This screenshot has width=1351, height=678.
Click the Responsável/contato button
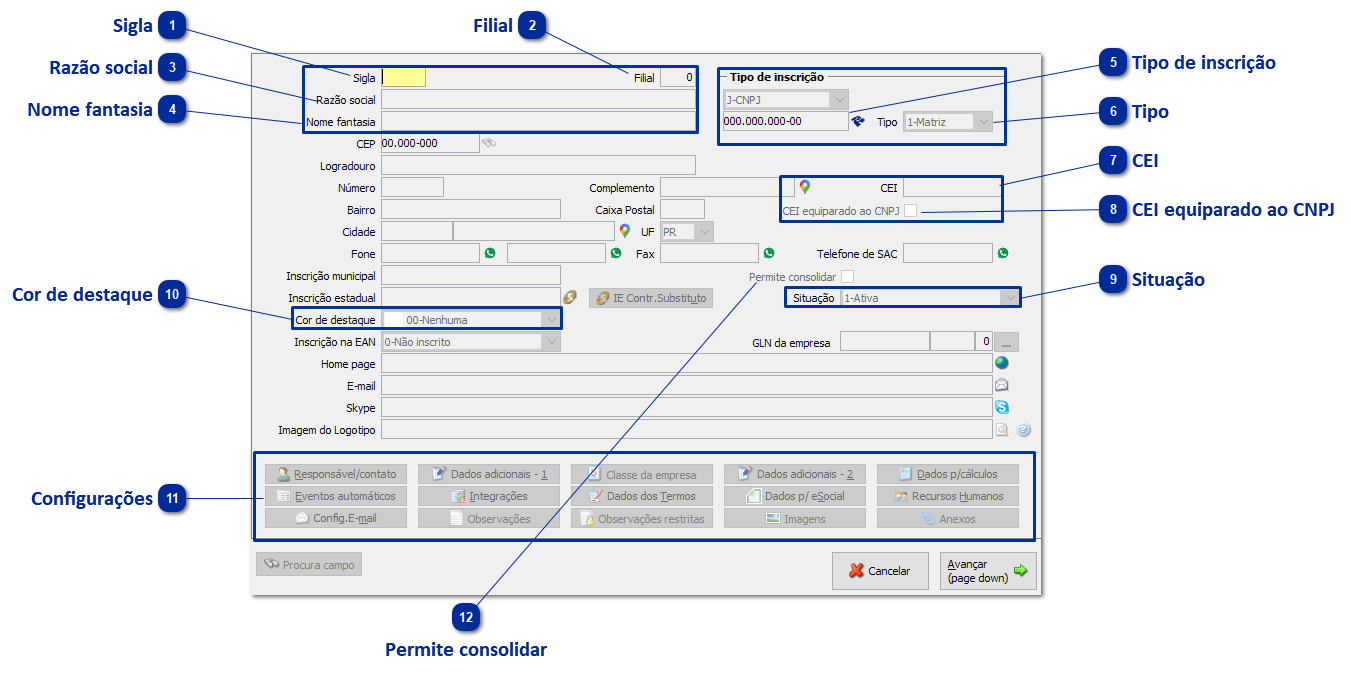tap(336, 474)
